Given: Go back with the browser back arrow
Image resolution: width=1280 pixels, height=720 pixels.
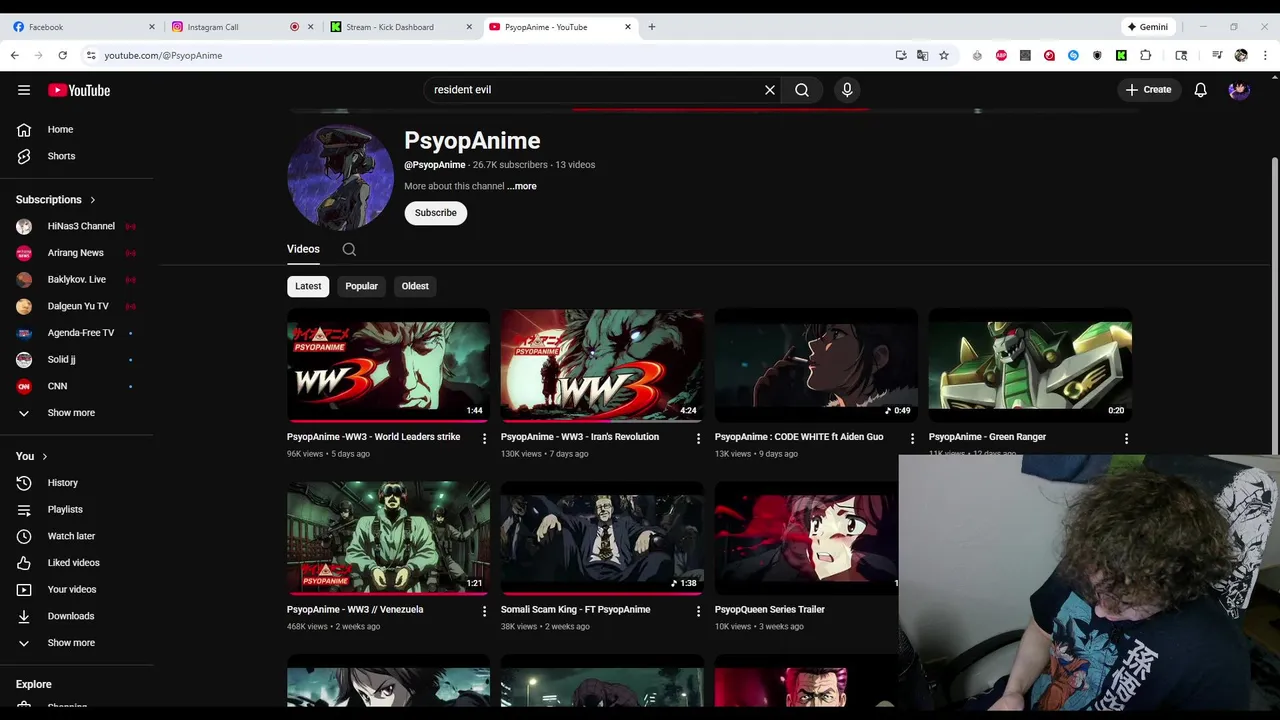Looking at the screenshot, I should (x=15, y=55).
